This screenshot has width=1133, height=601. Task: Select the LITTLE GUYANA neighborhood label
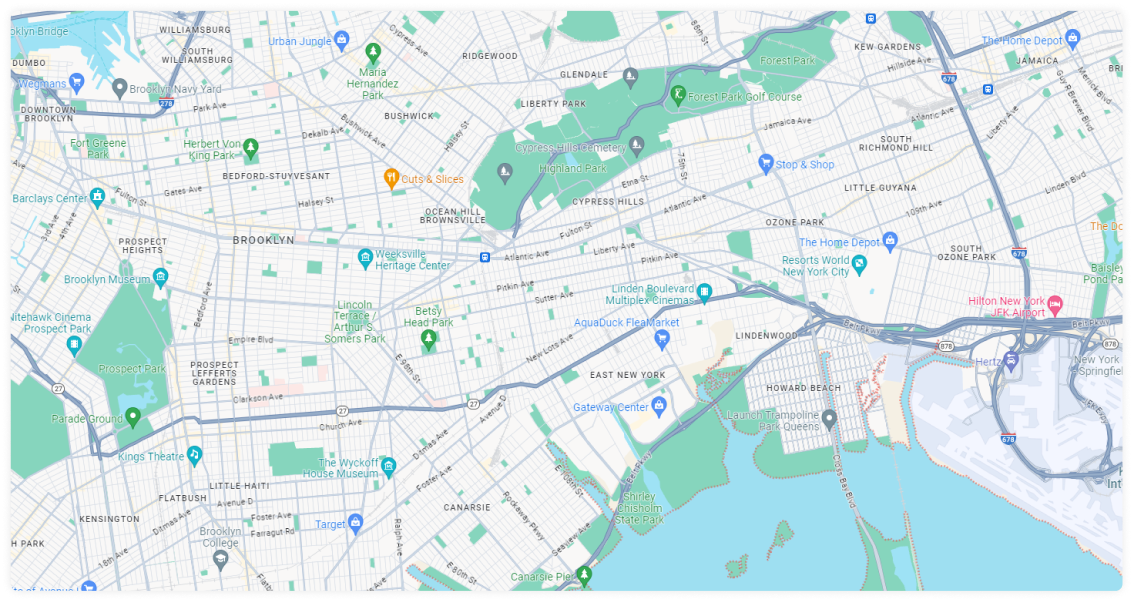(880, 187)
